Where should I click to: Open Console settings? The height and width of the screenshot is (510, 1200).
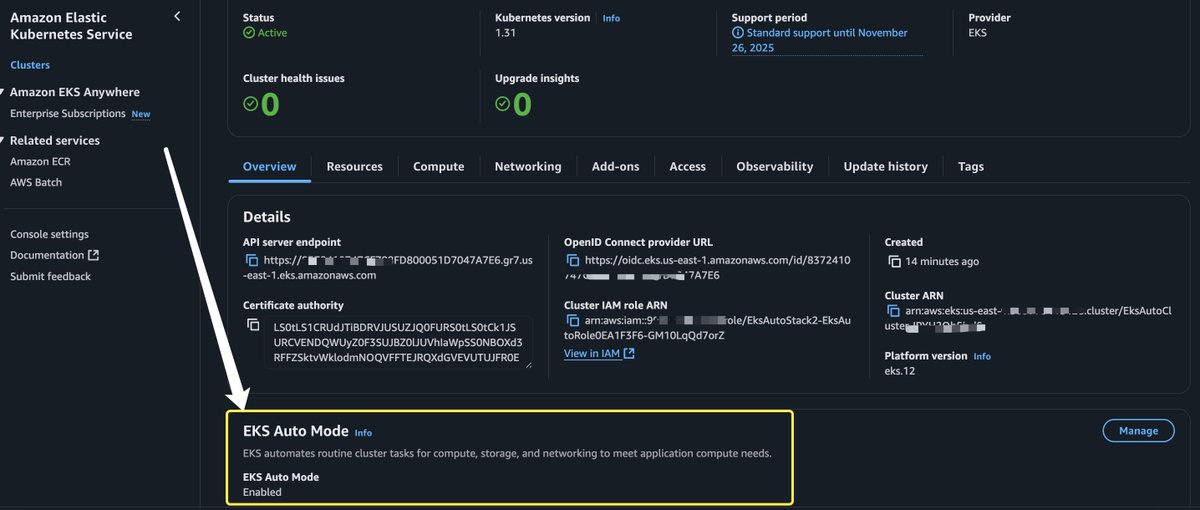coord(49,234)
